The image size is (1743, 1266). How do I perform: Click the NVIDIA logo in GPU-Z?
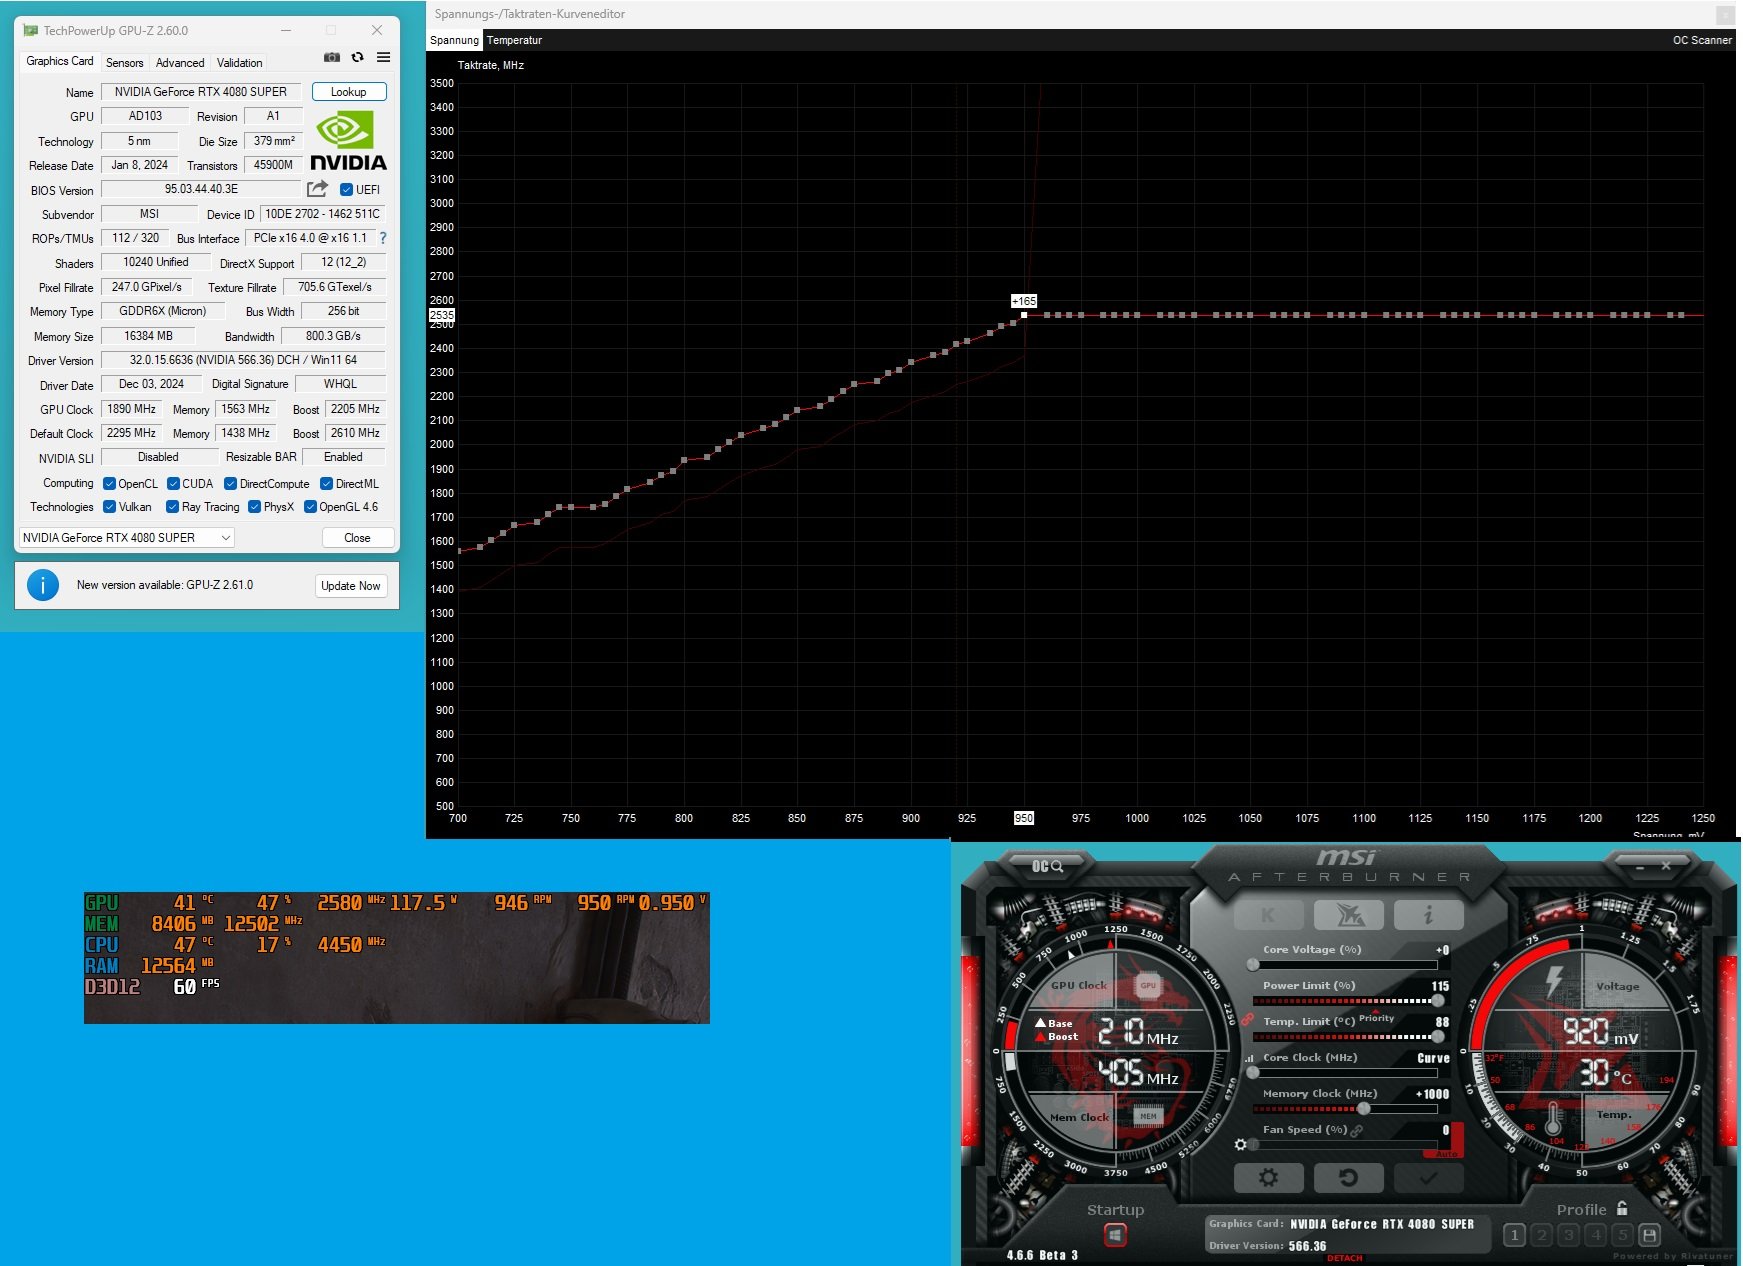click(348, 141)
